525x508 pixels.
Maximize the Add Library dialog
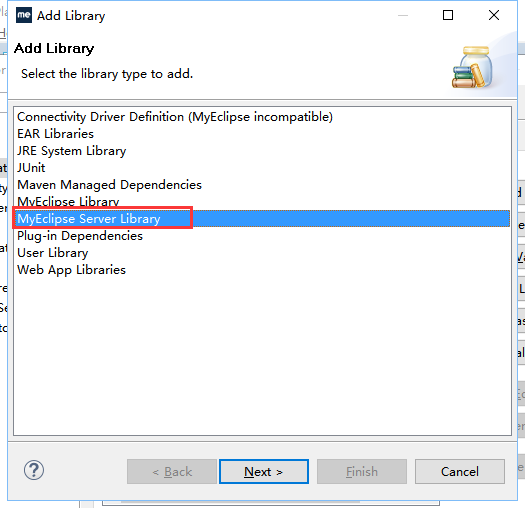coord(448,15)
